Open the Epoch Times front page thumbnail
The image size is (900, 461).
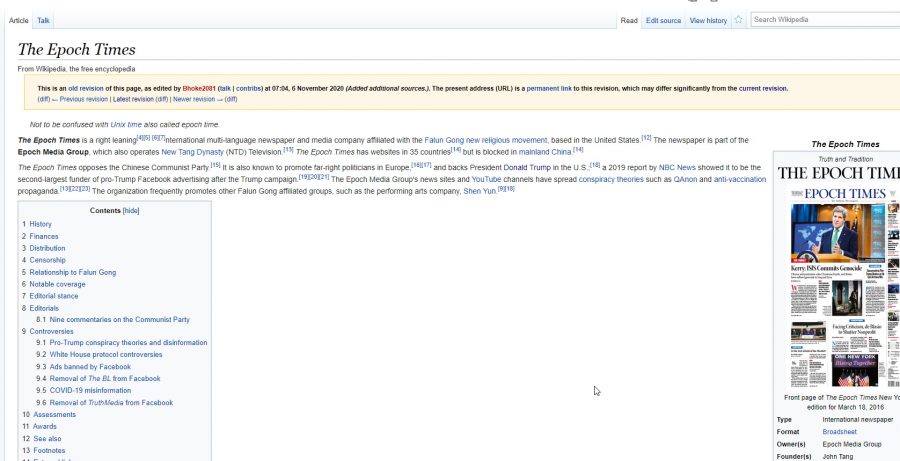(x=844, y=287)
